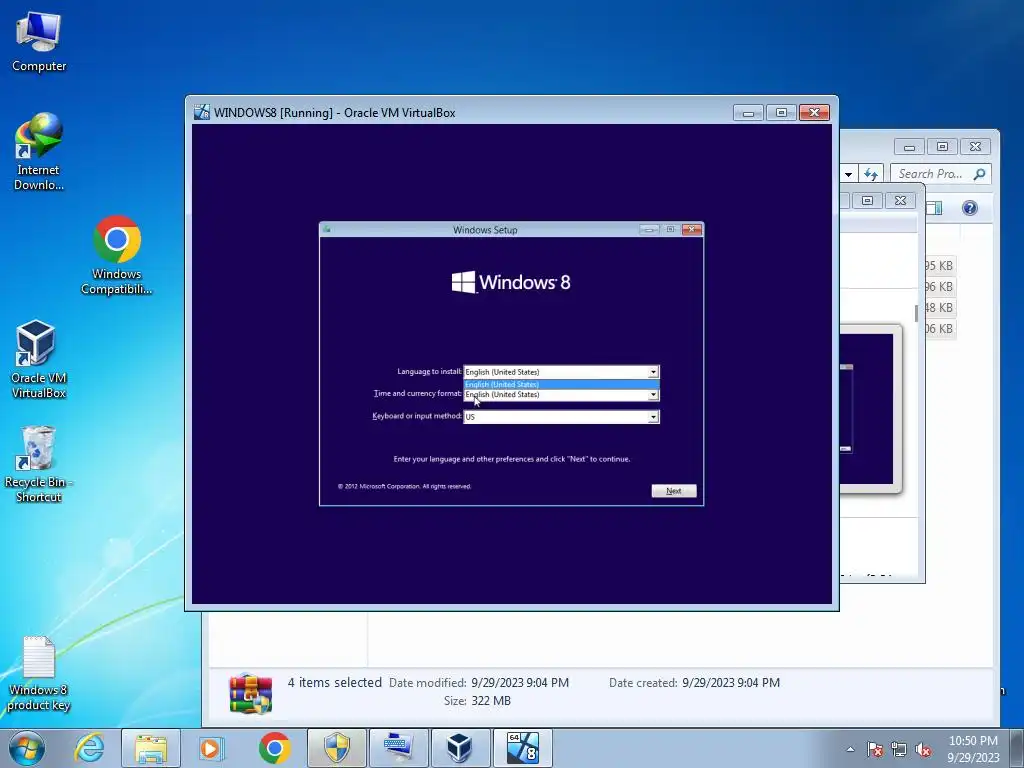Open Keyboard or input method dropdown
1024x768 pixels.
[x=562, y=417]
